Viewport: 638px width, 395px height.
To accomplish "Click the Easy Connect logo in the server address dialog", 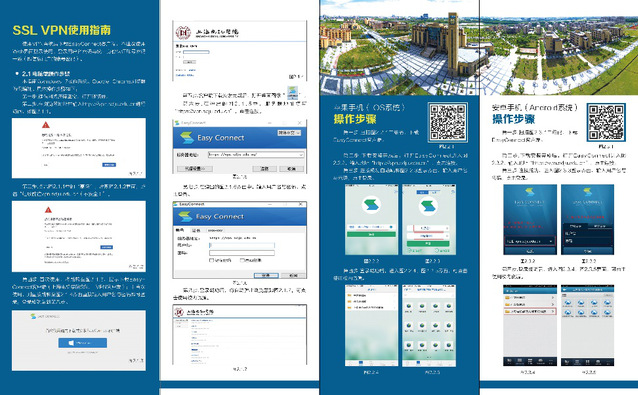I will tap(187, 138).
